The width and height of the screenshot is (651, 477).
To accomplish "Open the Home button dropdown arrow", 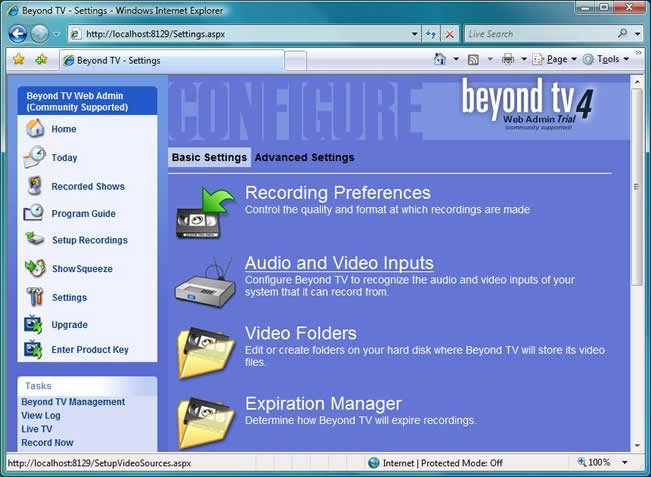I will point(456,59).
